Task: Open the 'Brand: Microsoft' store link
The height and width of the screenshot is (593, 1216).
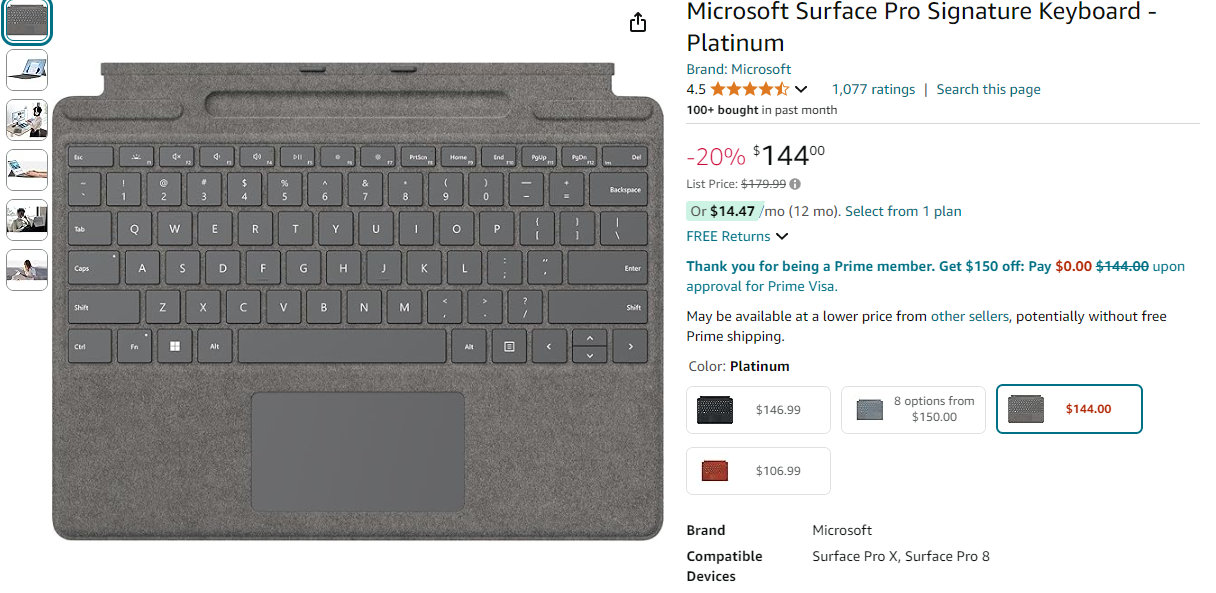Action: [x=738, y=69]
